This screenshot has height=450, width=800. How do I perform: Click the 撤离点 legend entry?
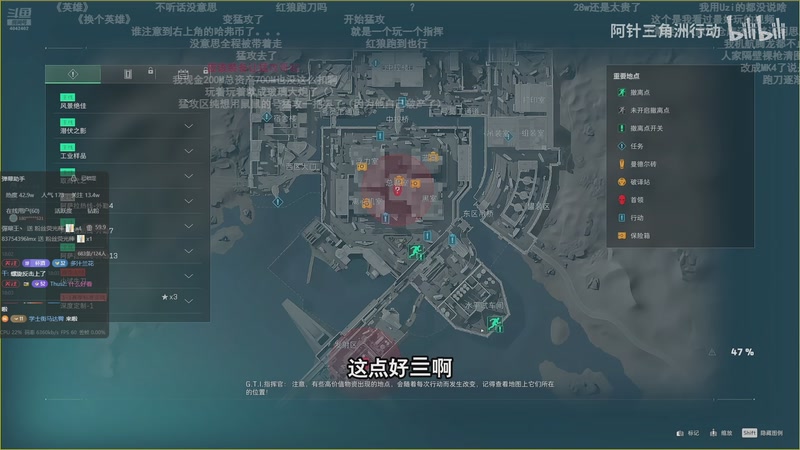634,92
